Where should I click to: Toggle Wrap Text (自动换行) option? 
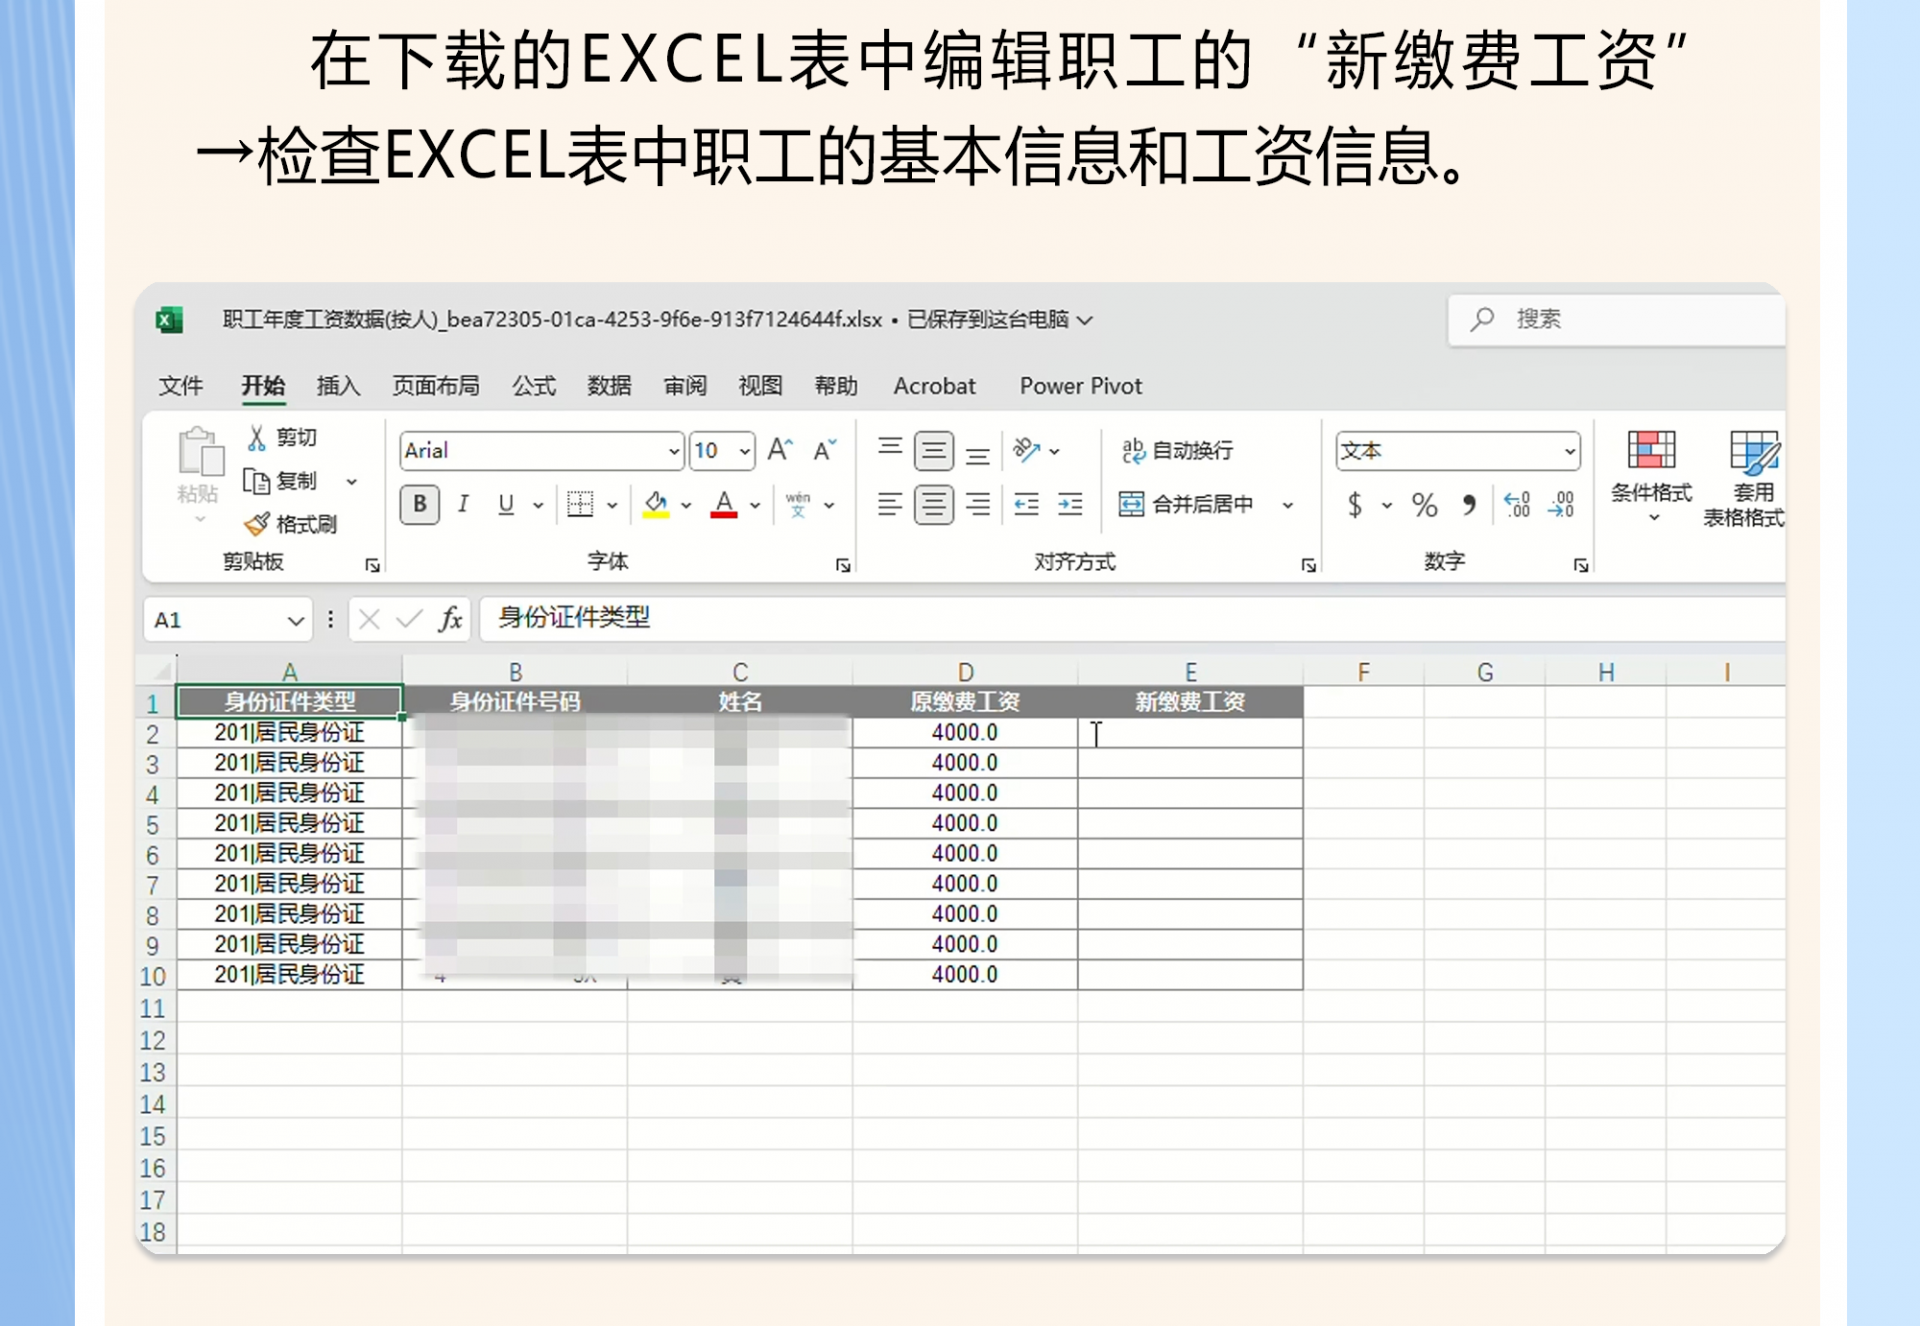tap(1177, 450)
